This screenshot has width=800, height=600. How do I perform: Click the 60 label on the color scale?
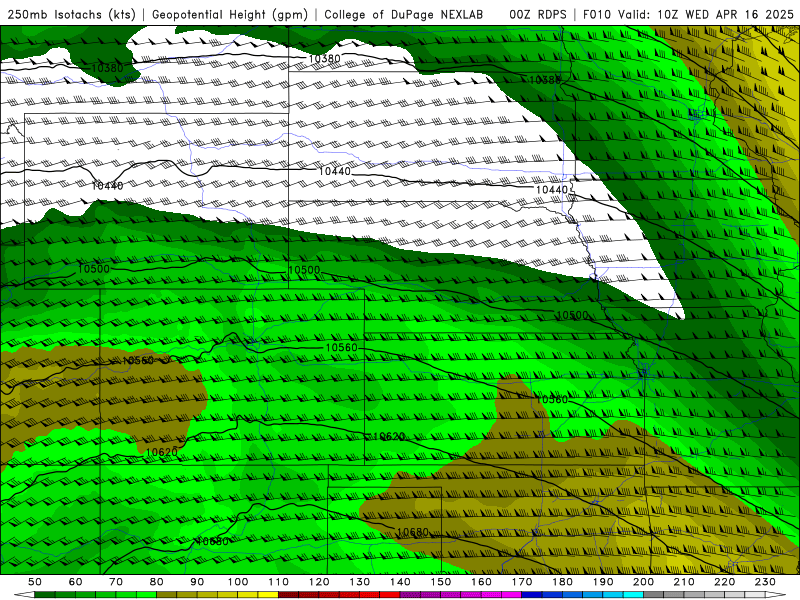[x=75, y=582]
